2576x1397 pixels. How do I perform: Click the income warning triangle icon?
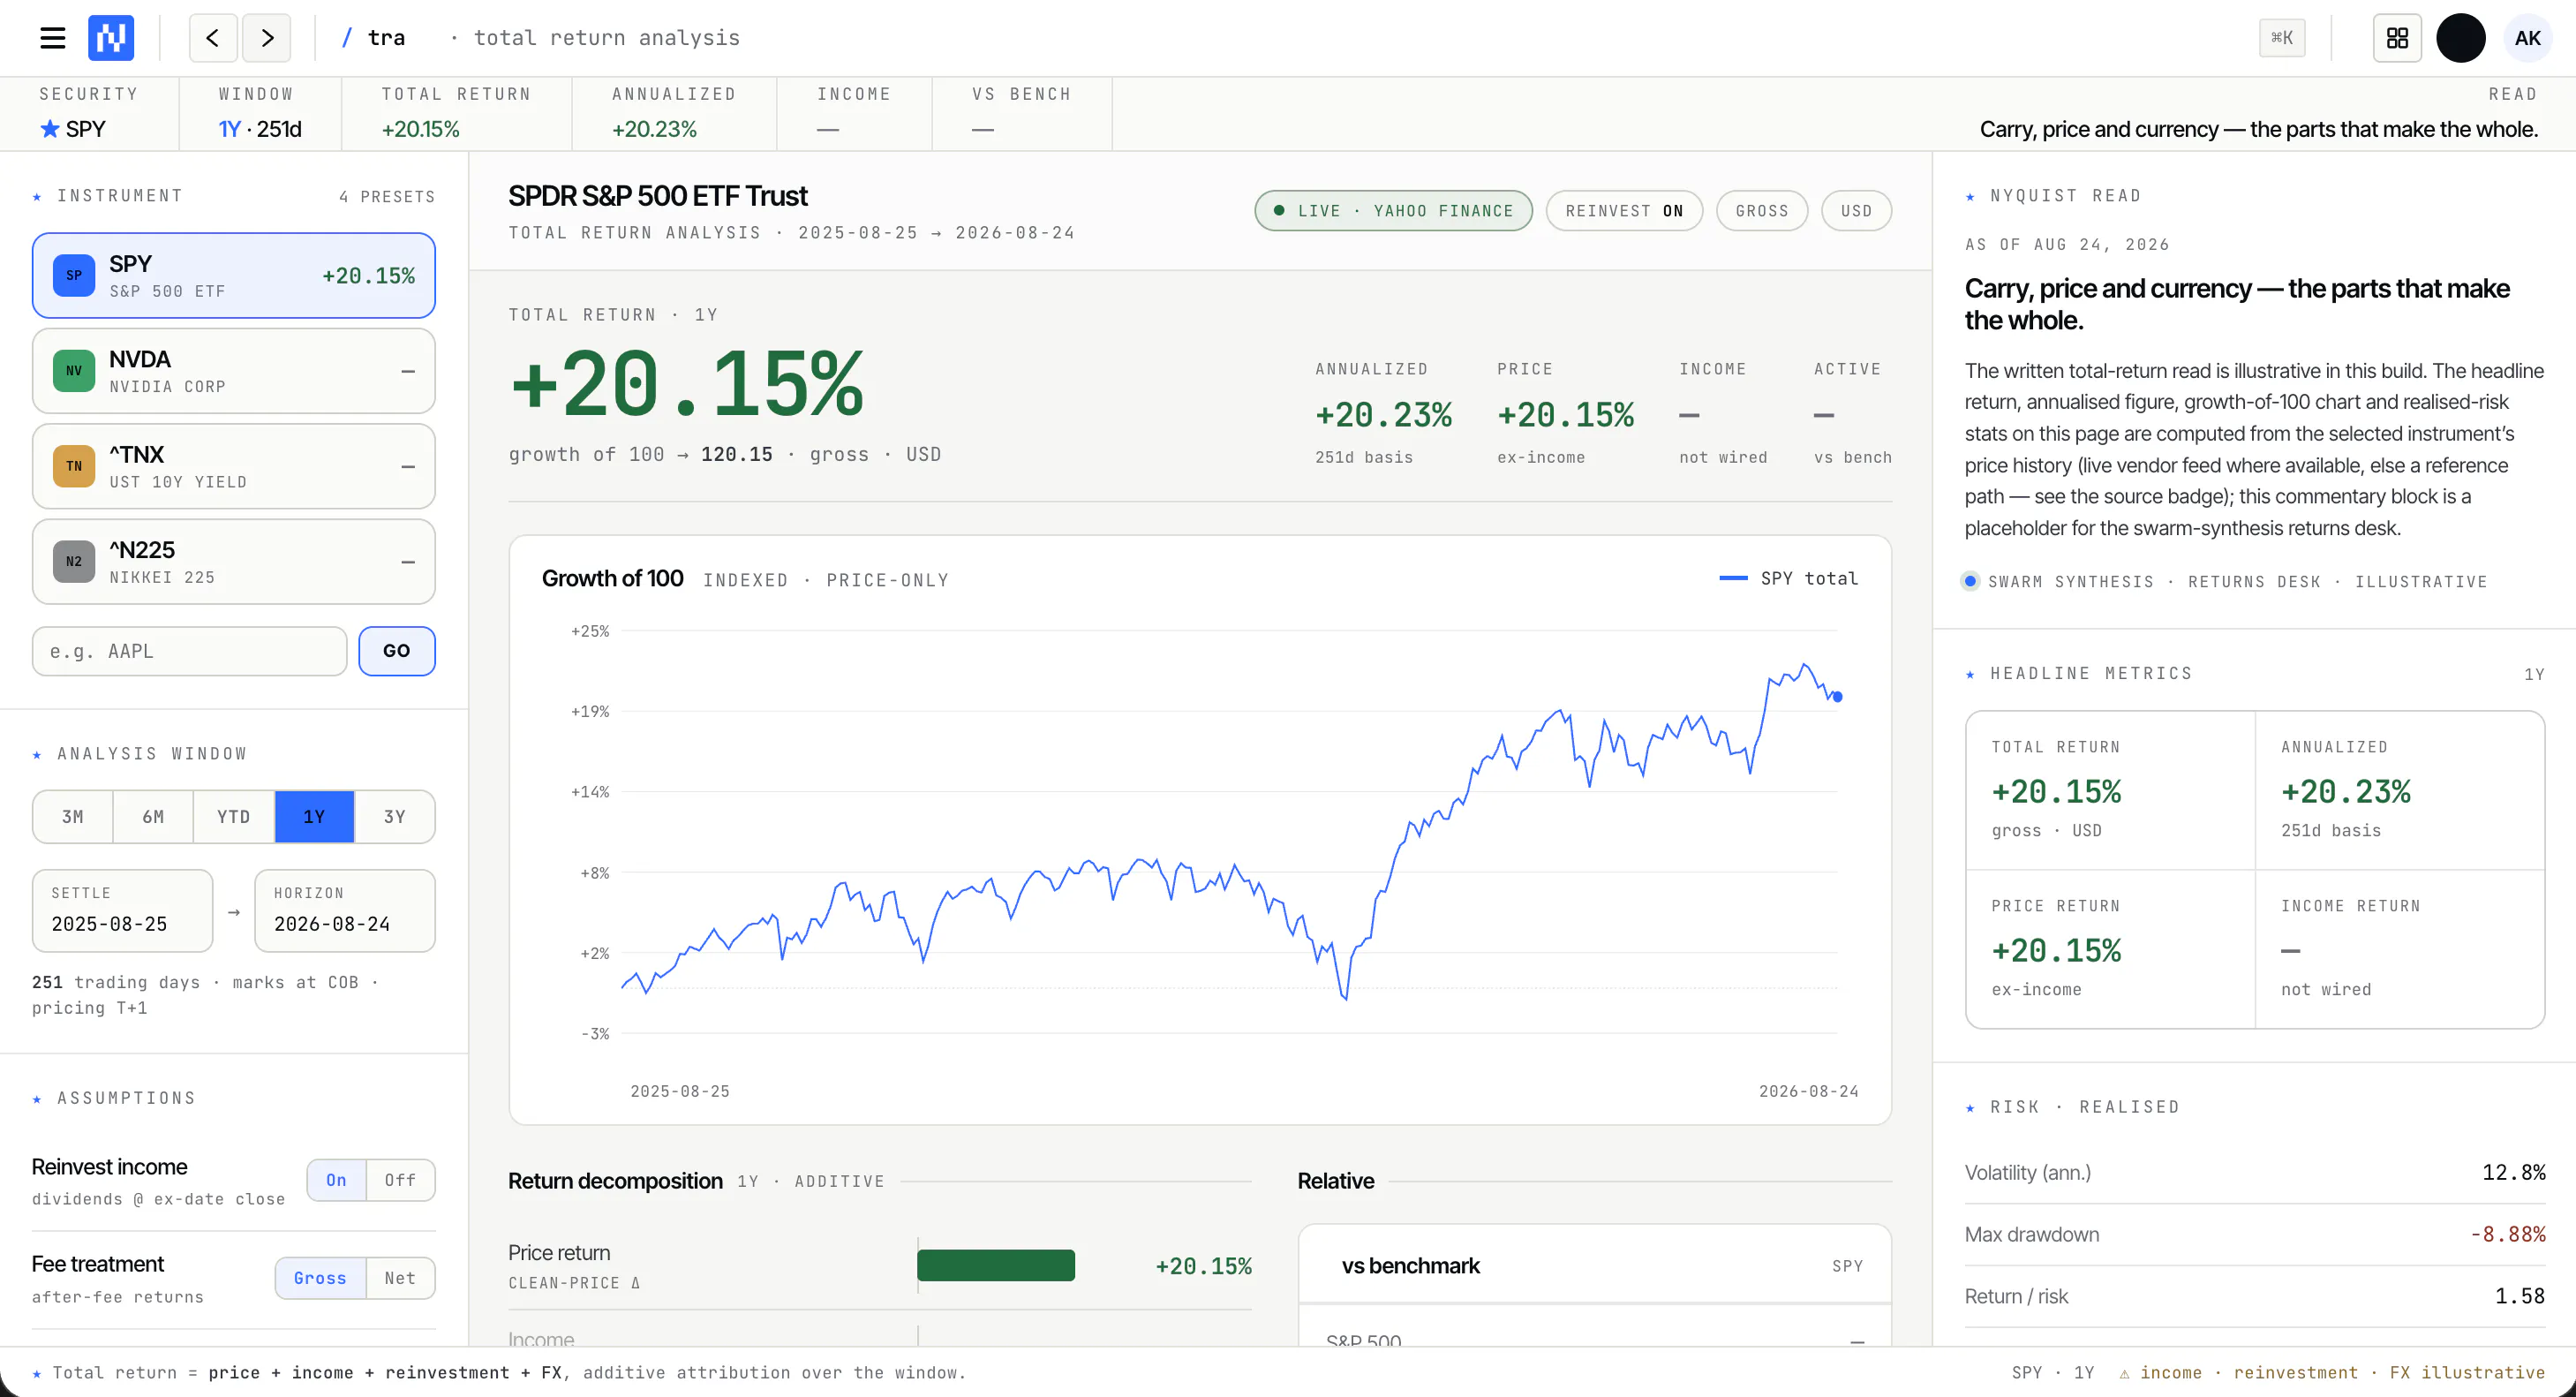2124,1373
